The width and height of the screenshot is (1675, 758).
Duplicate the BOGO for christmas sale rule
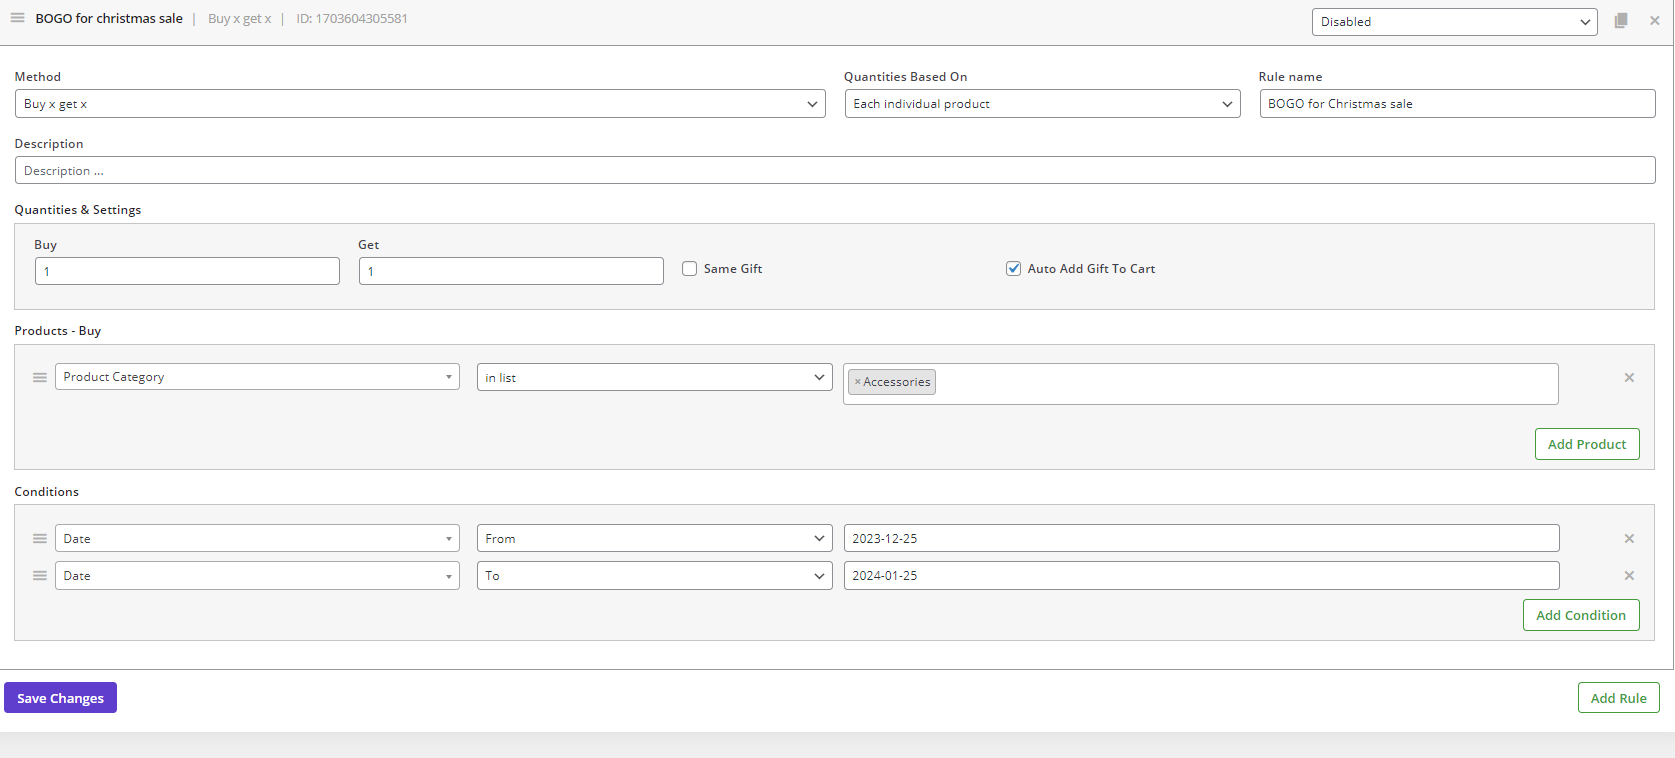click(1621, 20)
